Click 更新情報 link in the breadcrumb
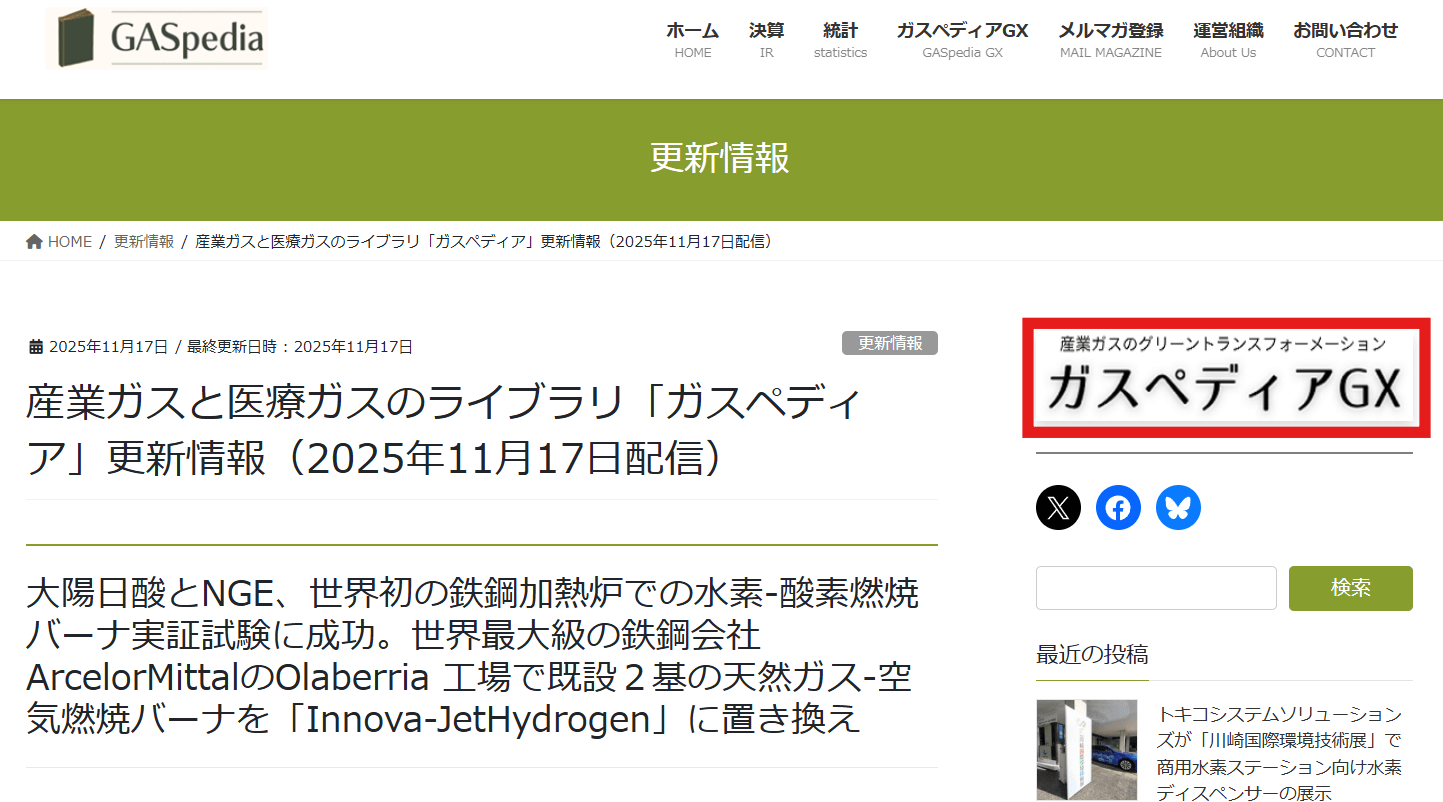1443x802 pixels. (144, 242)
